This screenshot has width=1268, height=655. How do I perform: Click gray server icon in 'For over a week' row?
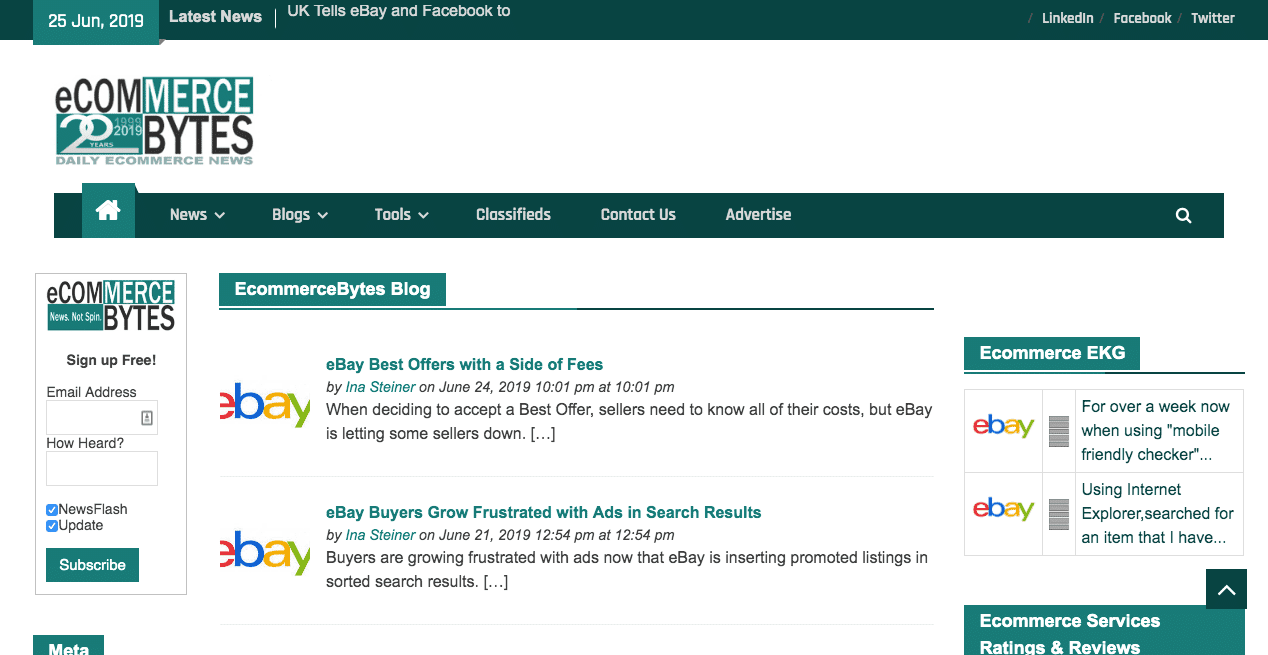point(1059,431)
